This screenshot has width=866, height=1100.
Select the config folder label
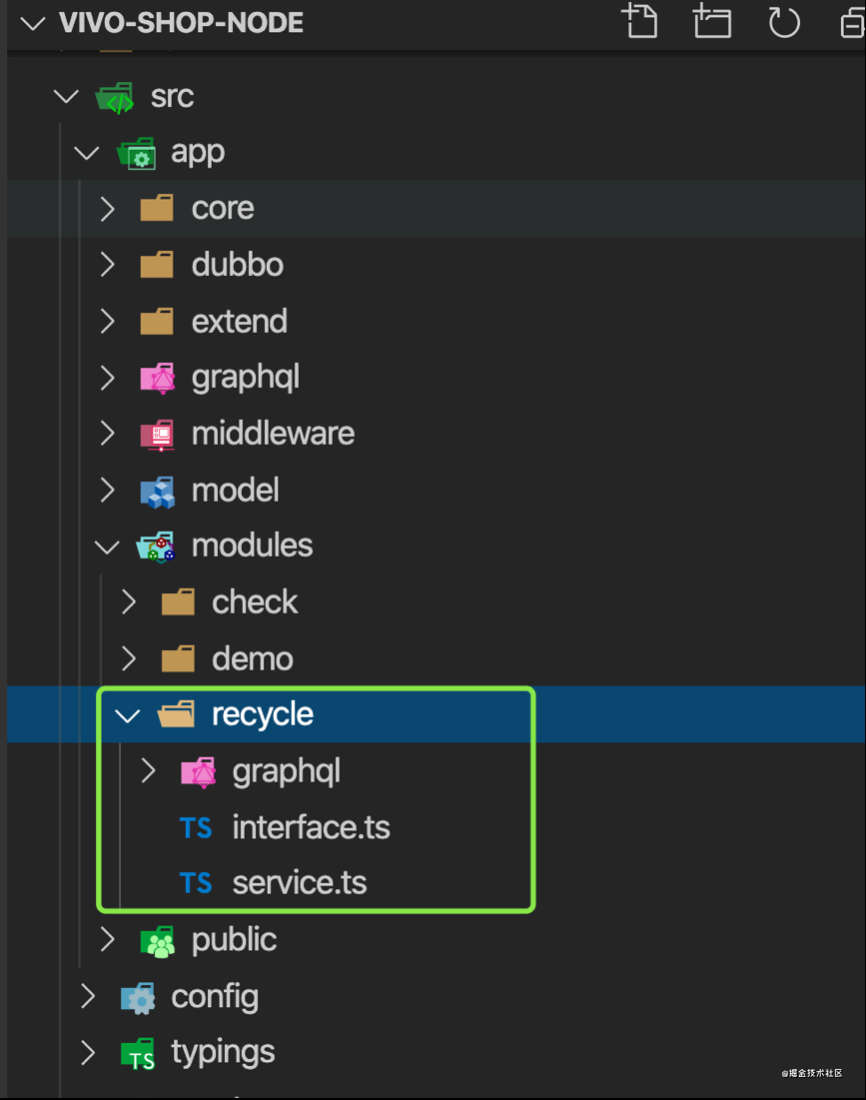click(x=215, y=998)
